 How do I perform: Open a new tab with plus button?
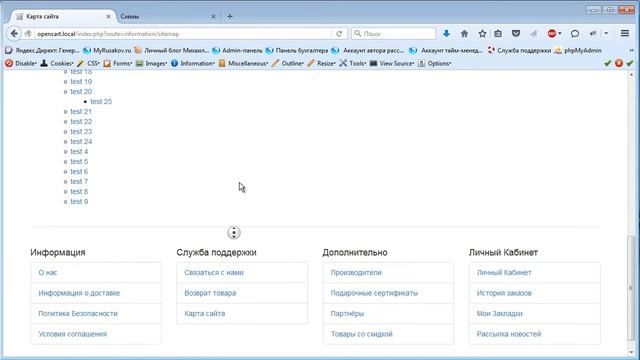(x=230, y=16)
